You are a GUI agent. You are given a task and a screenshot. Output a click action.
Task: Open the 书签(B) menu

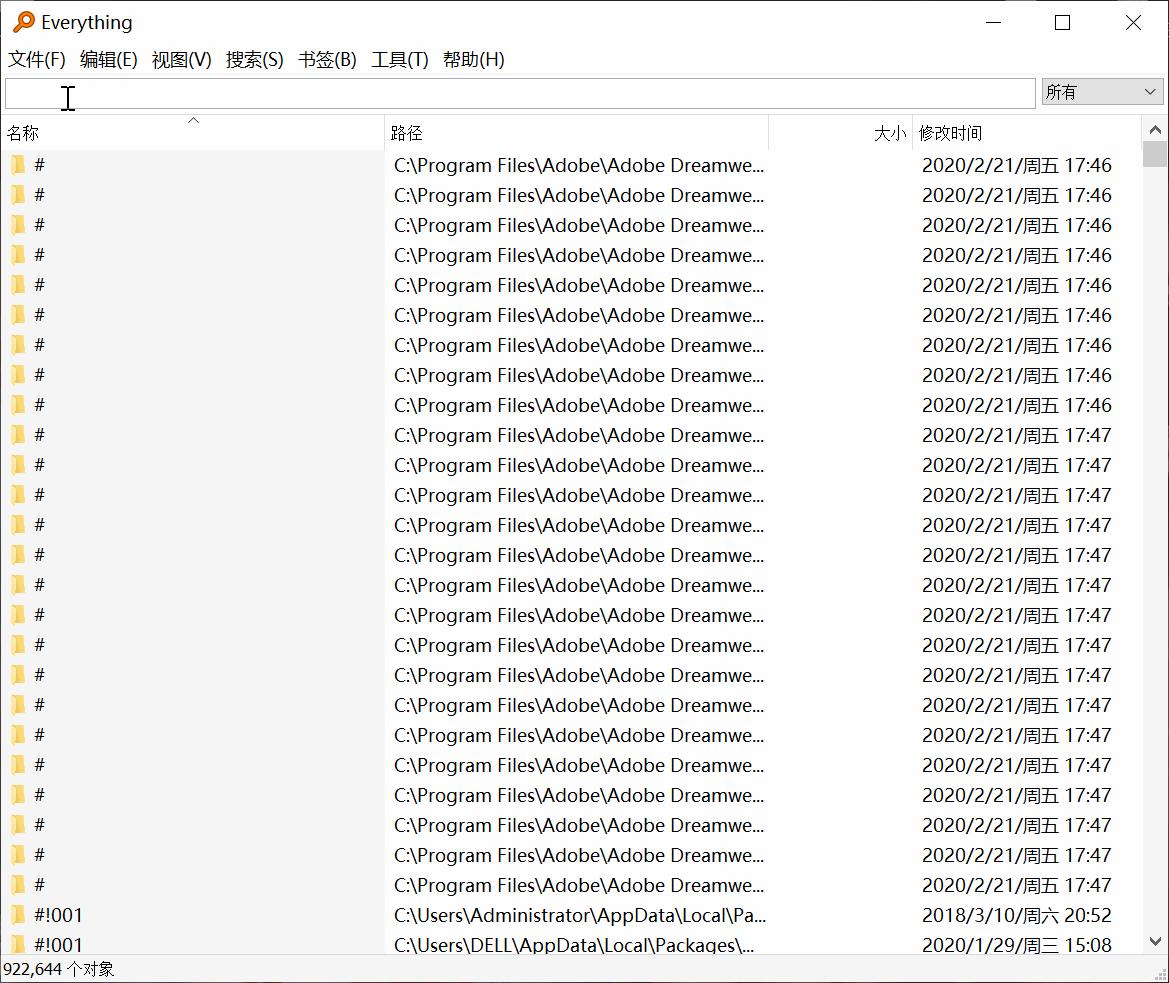point(328,60)
